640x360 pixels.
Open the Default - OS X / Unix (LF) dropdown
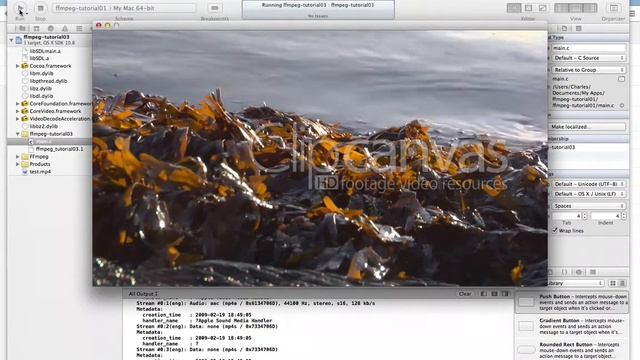[589, 194]
